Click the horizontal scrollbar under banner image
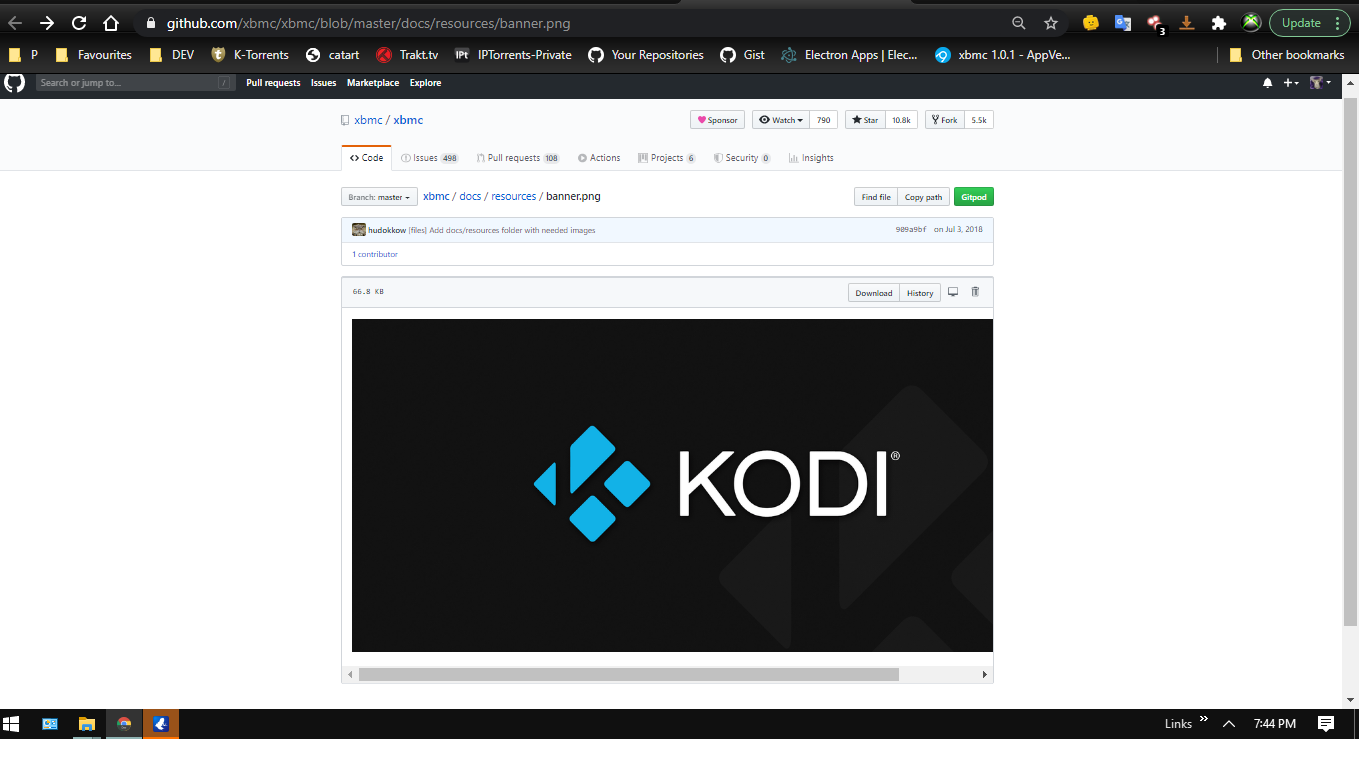Viewport: 1366px width, 768px height. (629, 675)
